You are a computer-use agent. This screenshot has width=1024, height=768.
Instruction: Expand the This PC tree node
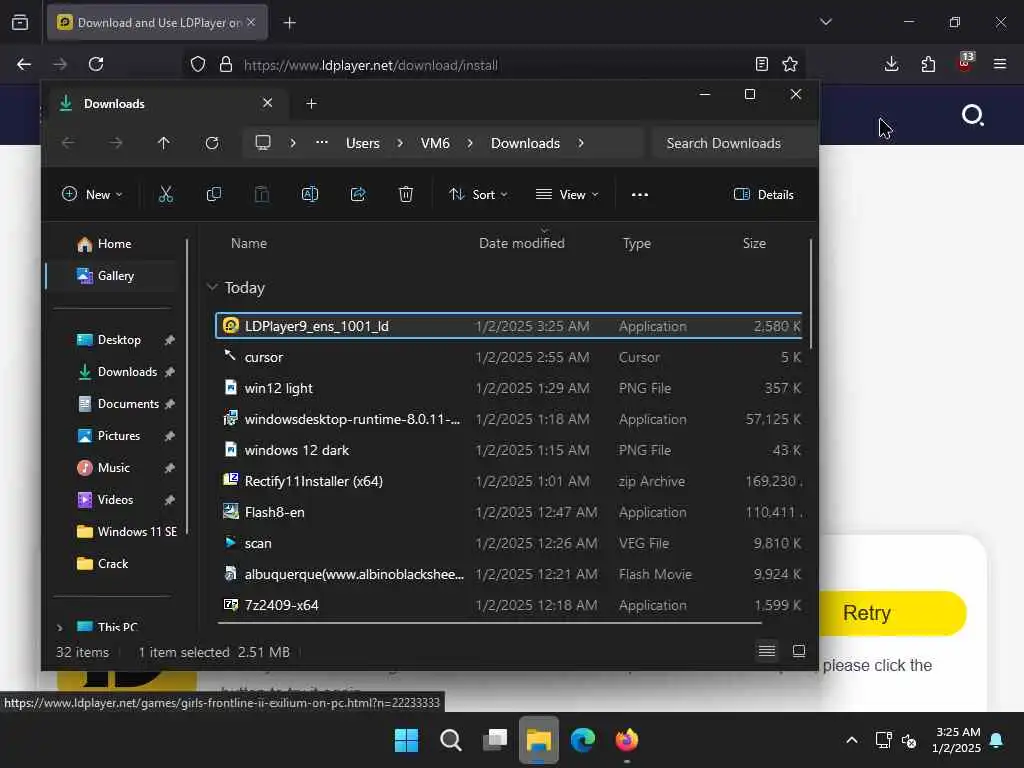tap(59, 628)
